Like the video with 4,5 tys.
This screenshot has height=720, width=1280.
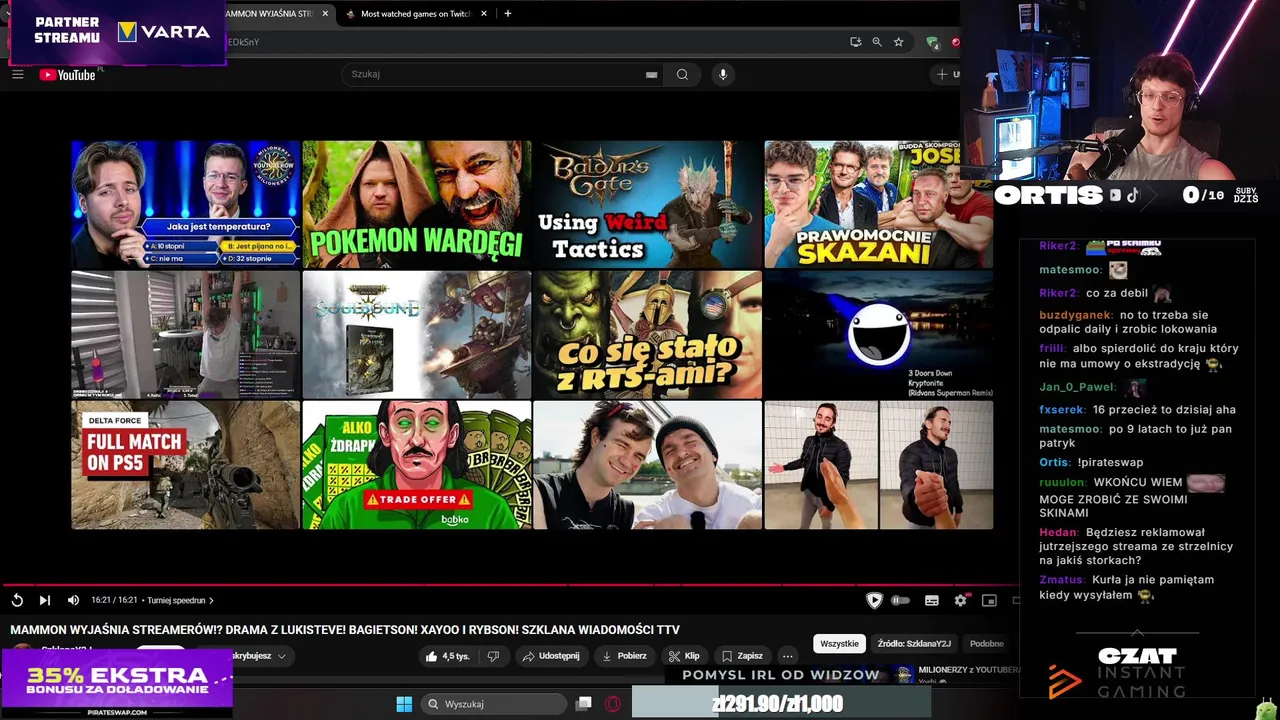point(447,656)
